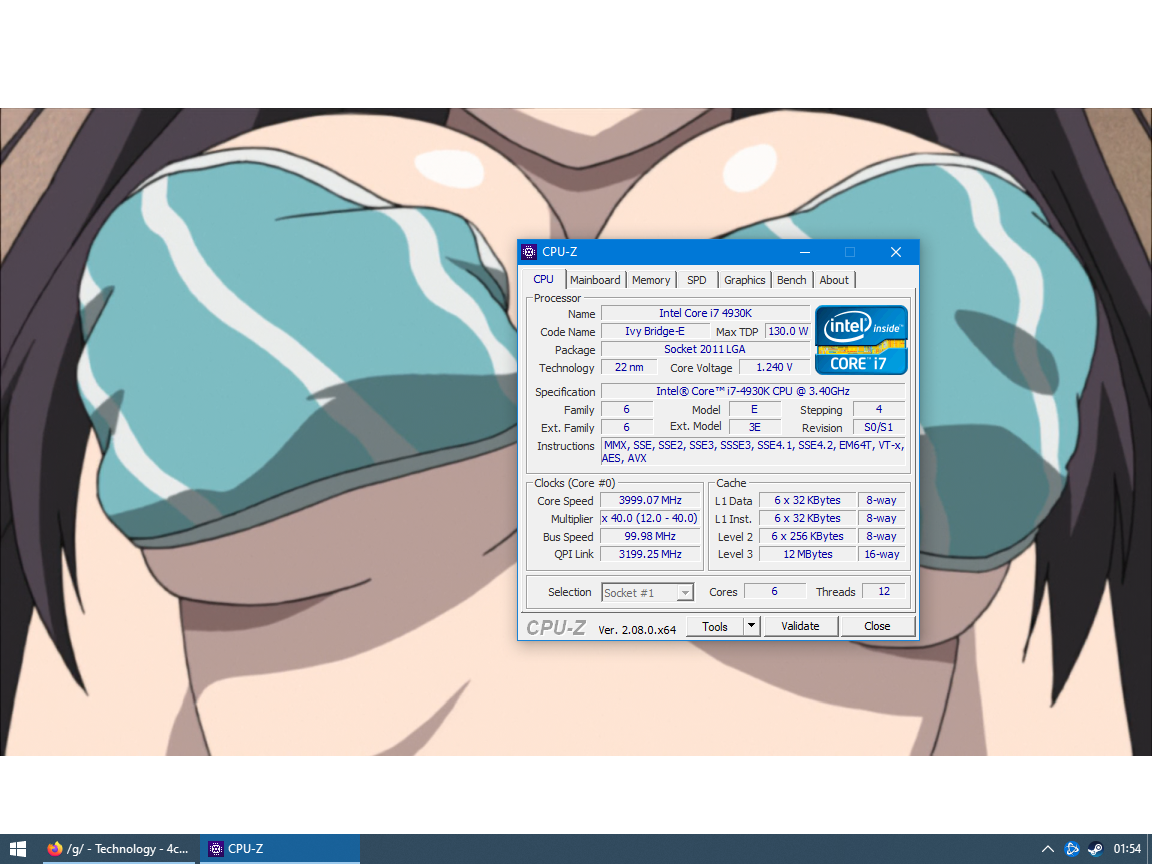This screenshot has height=864, width=1152.
Task: Click the taskbar clock showing 01:54
Action: point(1127,849)
